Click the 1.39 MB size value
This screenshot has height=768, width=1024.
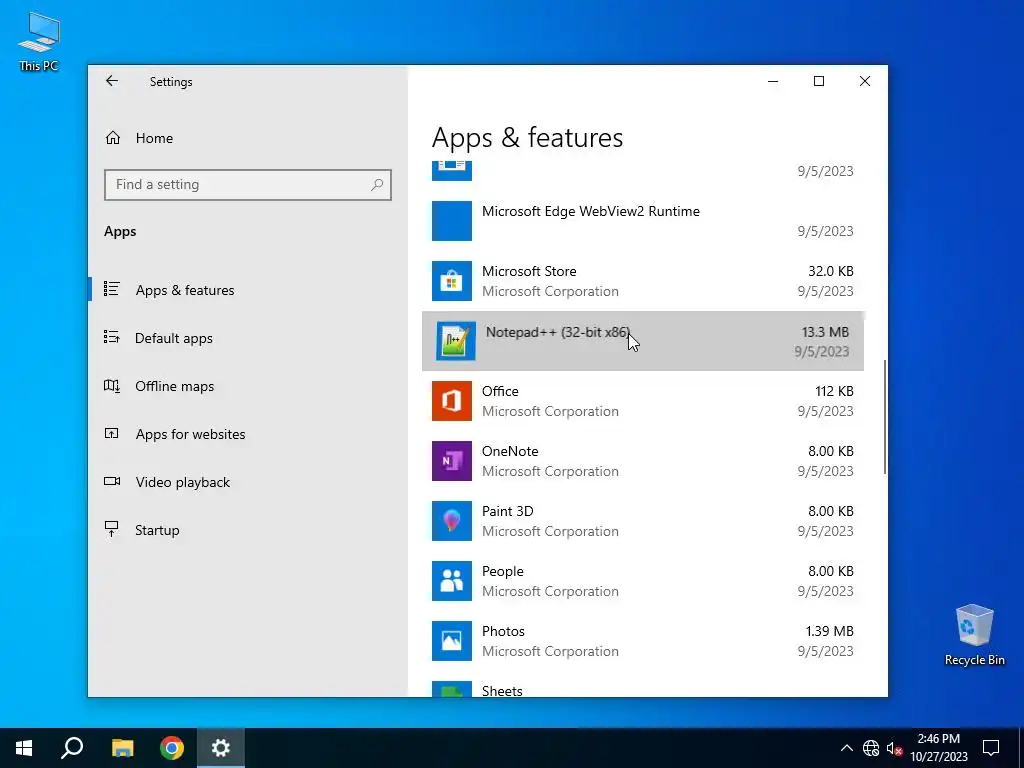coord(829,632)
